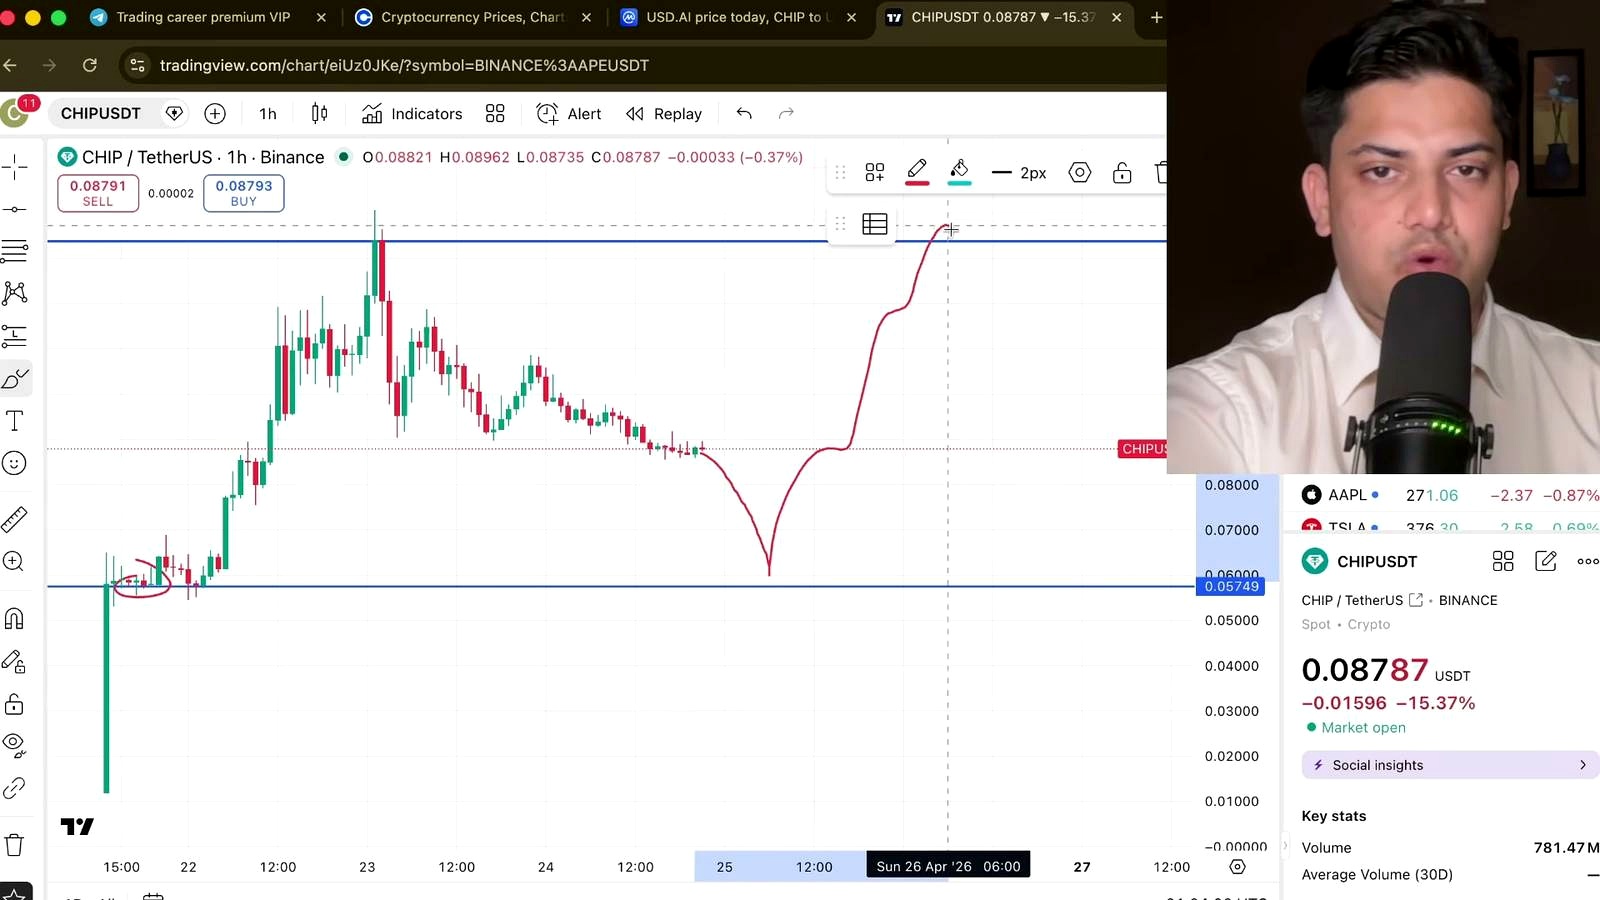Toggle magnet mode for drawings

15,619
